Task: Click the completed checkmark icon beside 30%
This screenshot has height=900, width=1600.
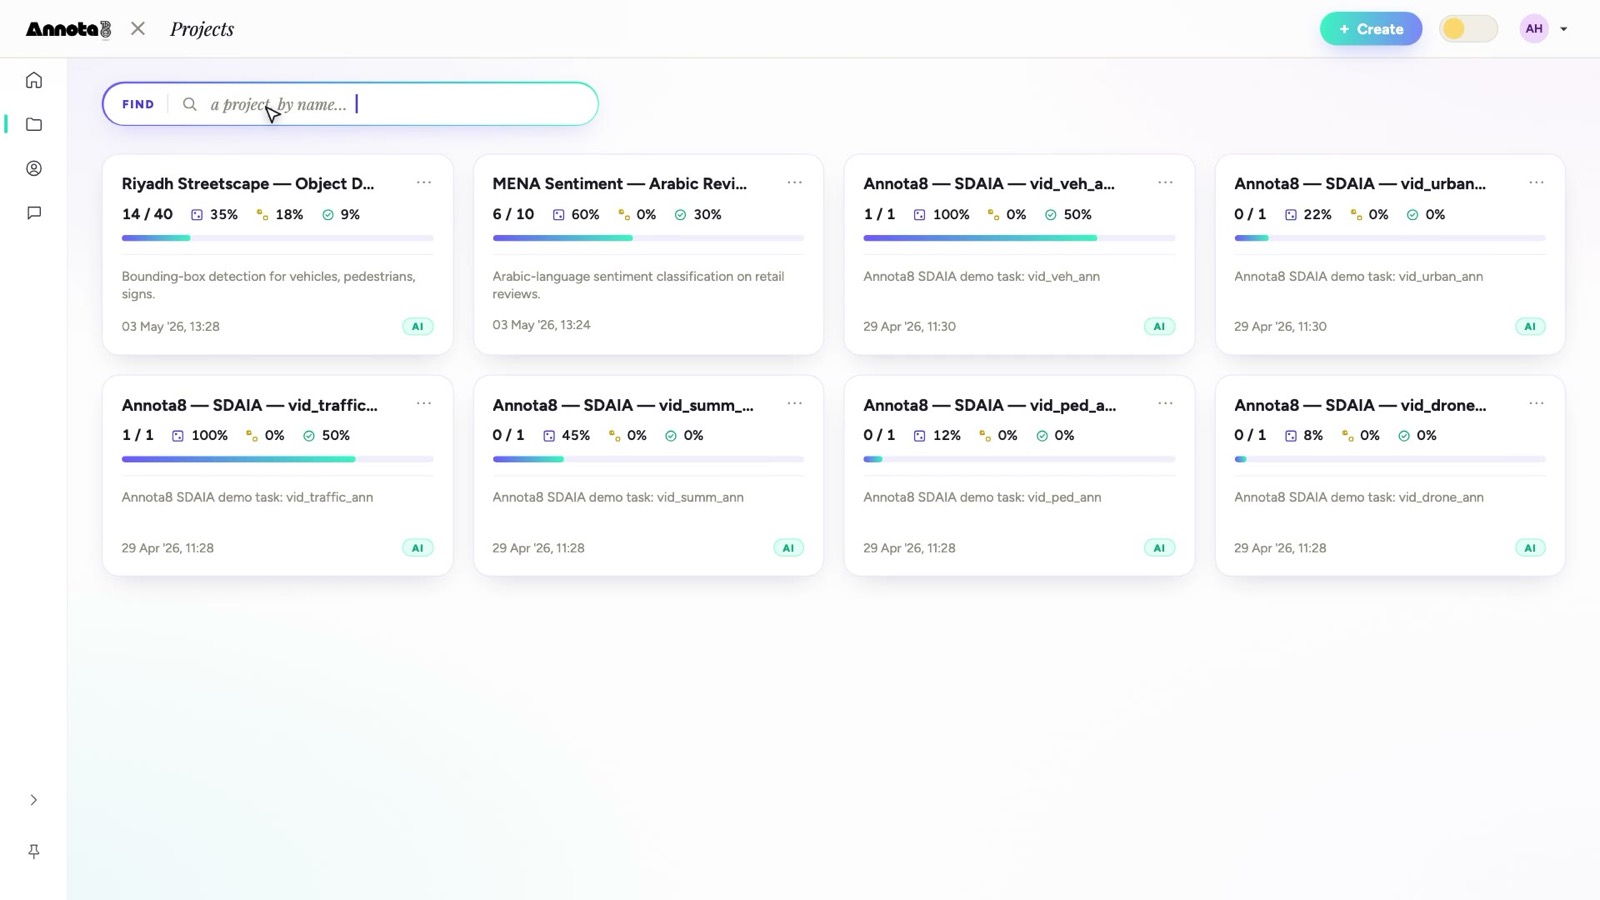Action: pos(681,215)
